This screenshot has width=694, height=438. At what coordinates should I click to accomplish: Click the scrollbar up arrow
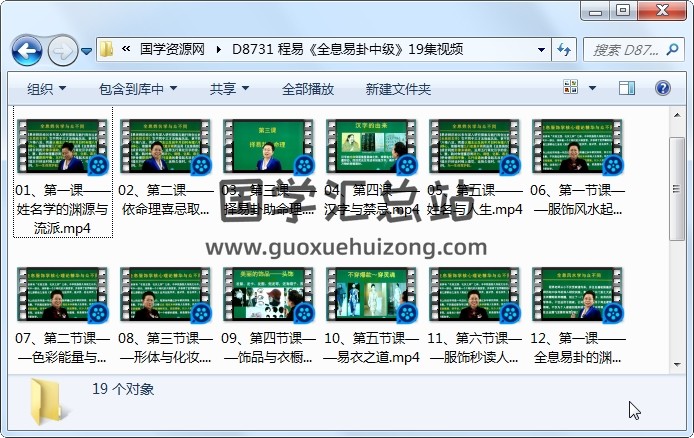(x=677, y=115)
